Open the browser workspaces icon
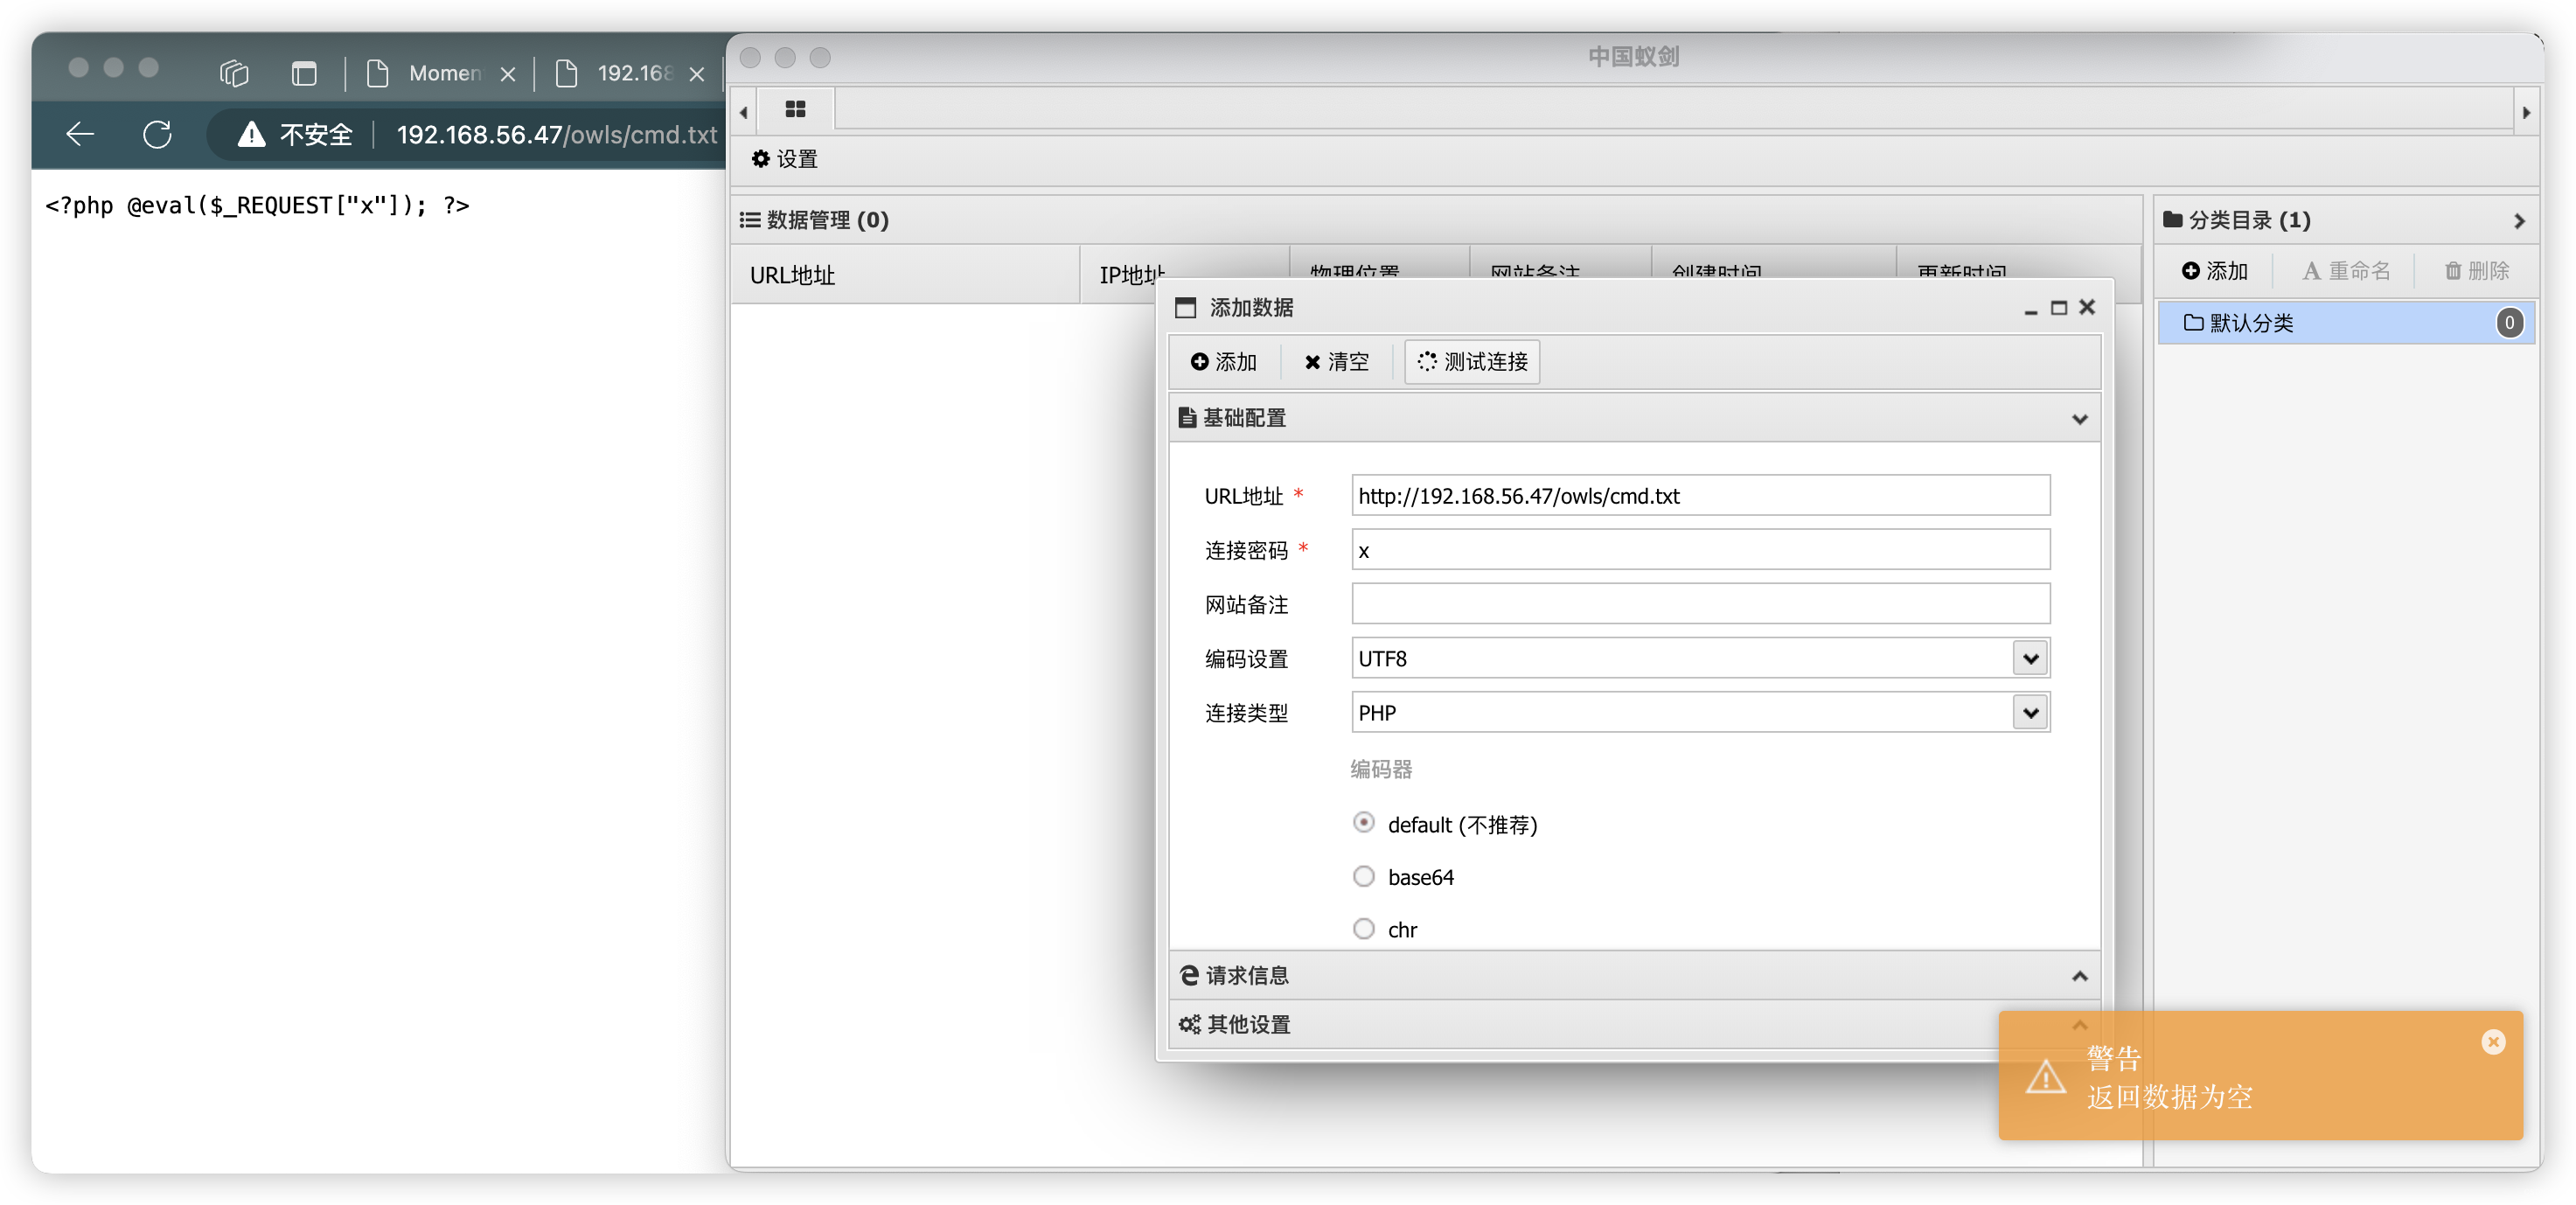Screen dimensions: 2576x1205 [234, 73]
